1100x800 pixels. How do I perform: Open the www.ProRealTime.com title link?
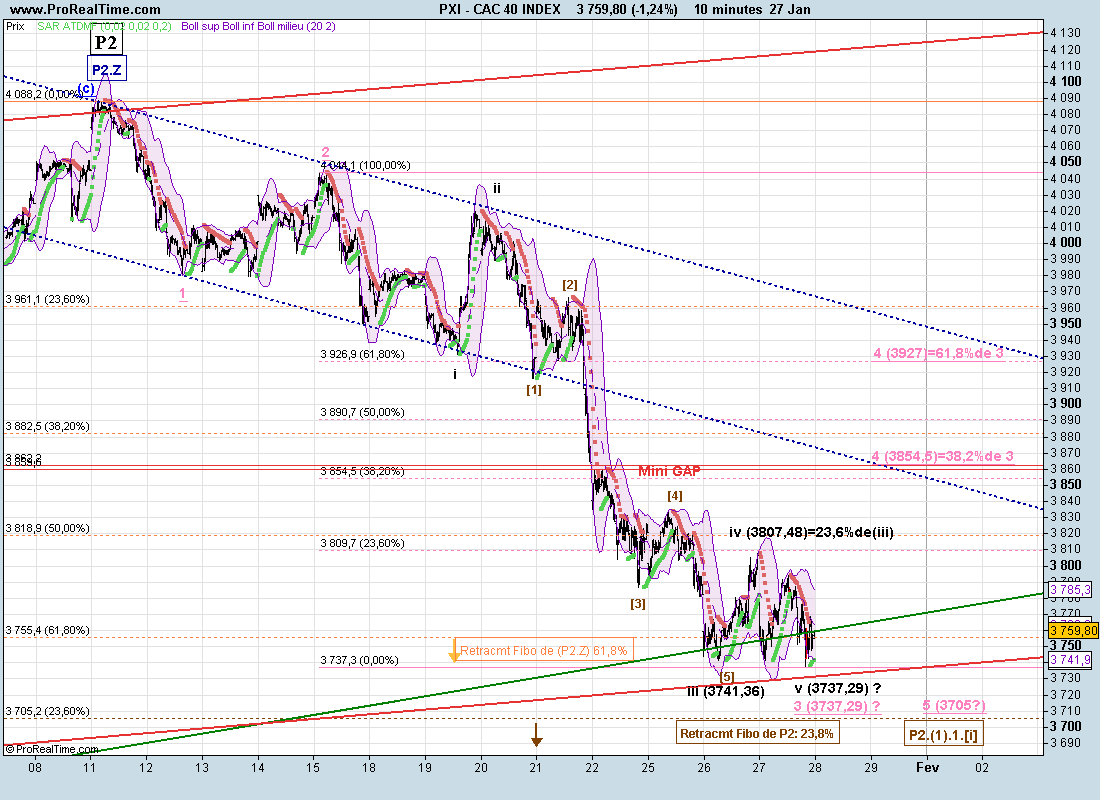pos(86,9)
